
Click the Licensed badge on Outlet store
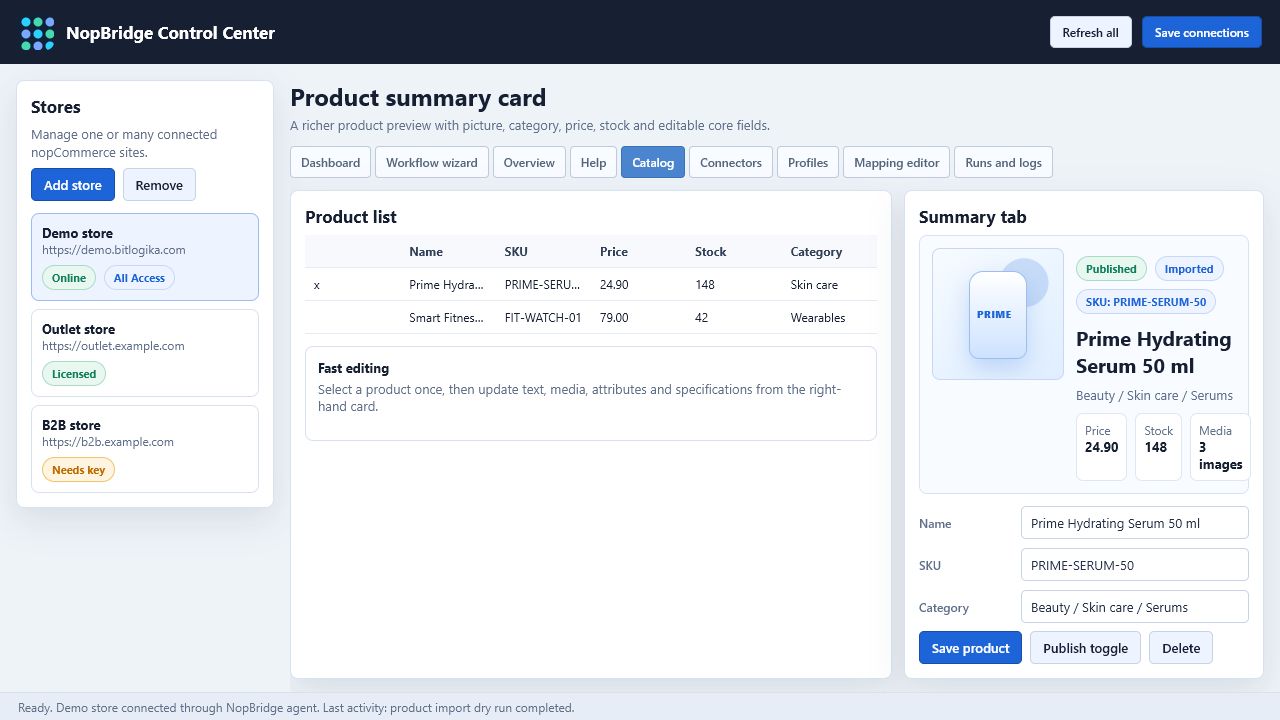74,374
